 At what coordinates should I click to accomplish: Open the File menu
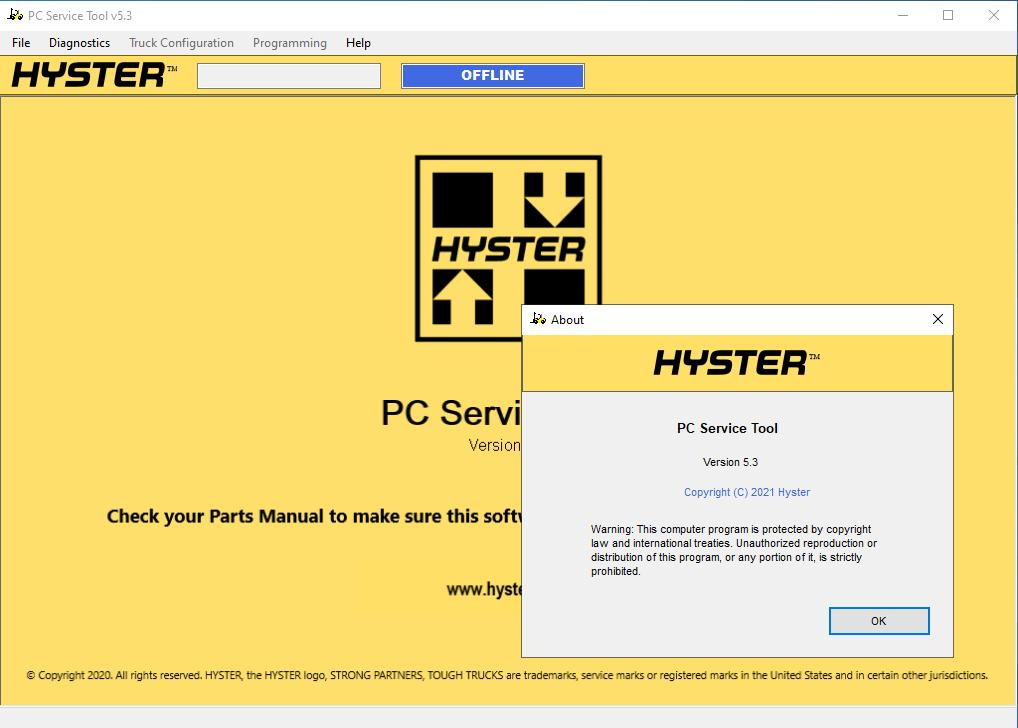coord(21,43)
